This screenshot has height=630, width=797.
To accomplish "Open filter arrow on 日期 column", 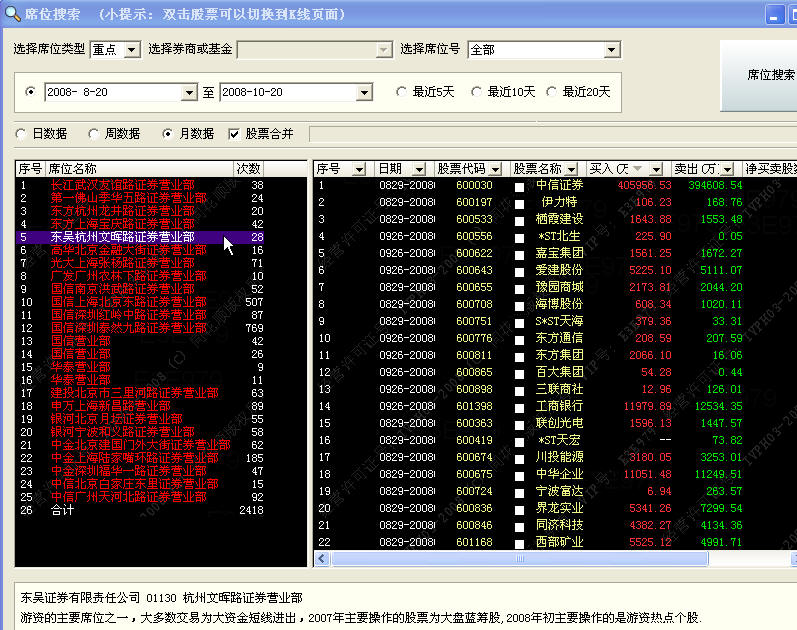I will pos(418,169).
